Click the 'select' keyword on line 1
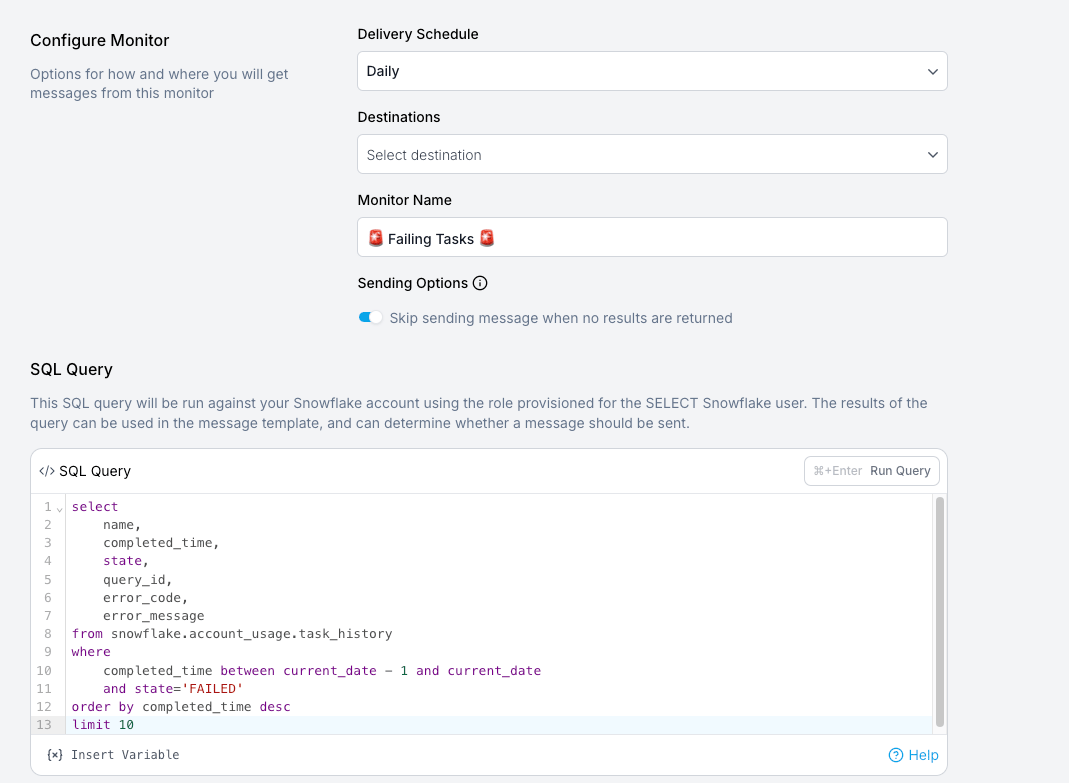Image resolution: width=1069 pixels, height=783 pixels. click(95, 507)
